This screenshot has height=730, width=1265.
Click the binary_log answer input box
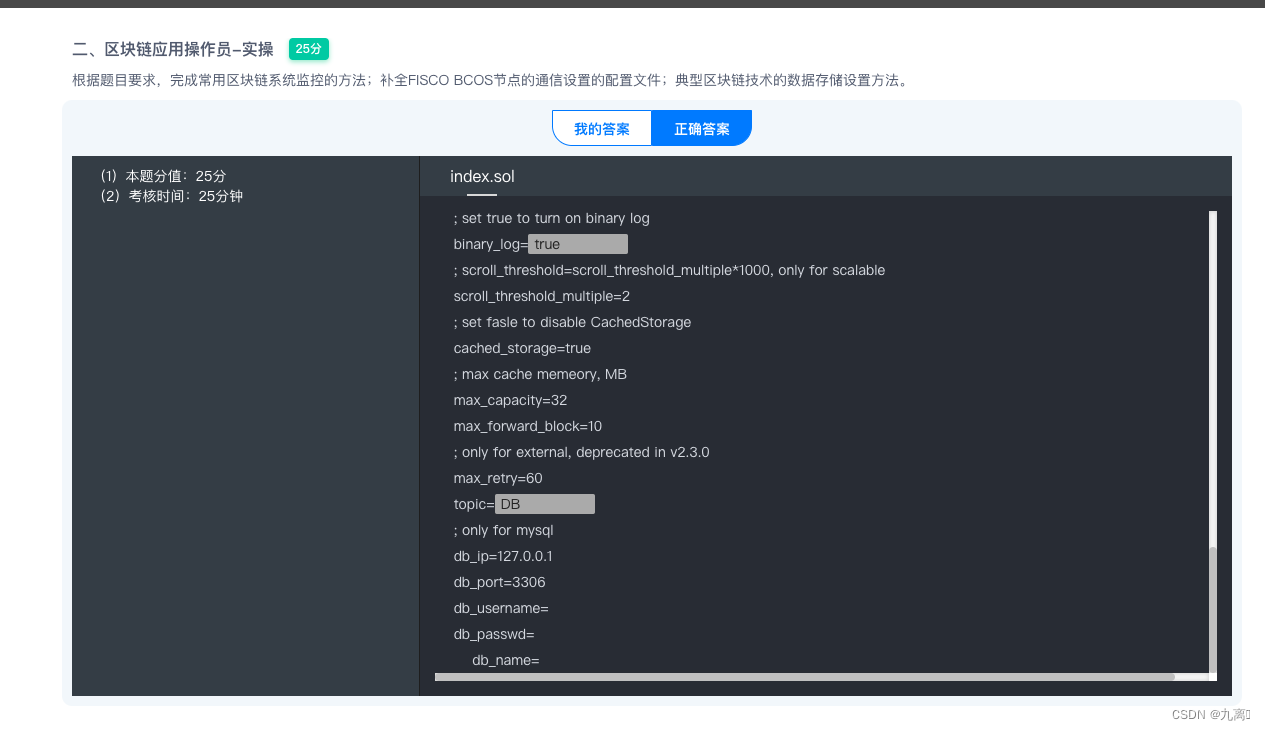[x=577, y=243]
